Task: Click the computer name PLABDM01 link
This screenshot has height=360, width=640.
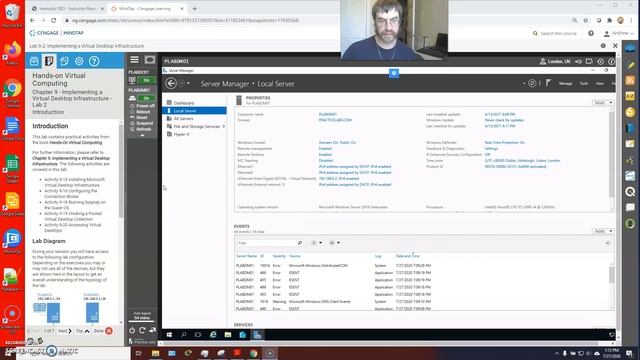Action: click(x=327, y=114)
